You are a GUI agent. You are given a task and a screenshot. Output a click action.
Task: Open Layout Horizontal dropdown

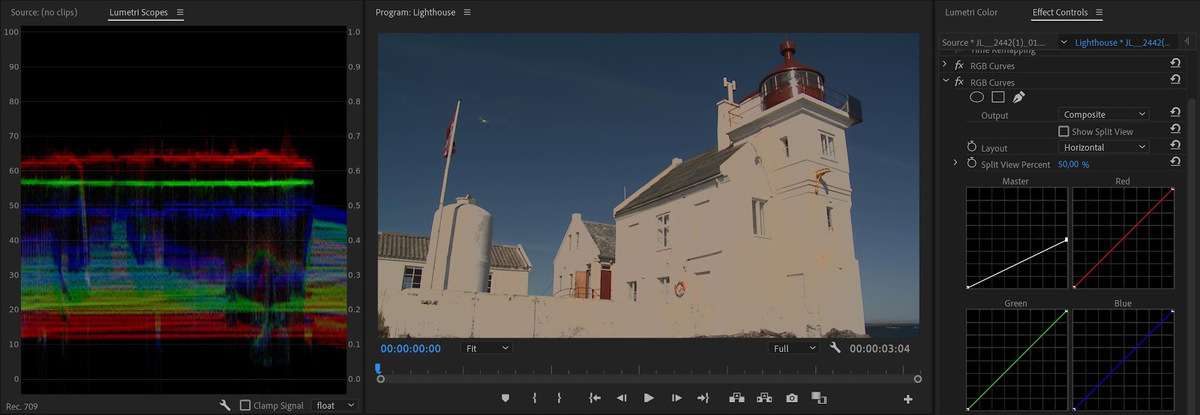(1104, 147)
